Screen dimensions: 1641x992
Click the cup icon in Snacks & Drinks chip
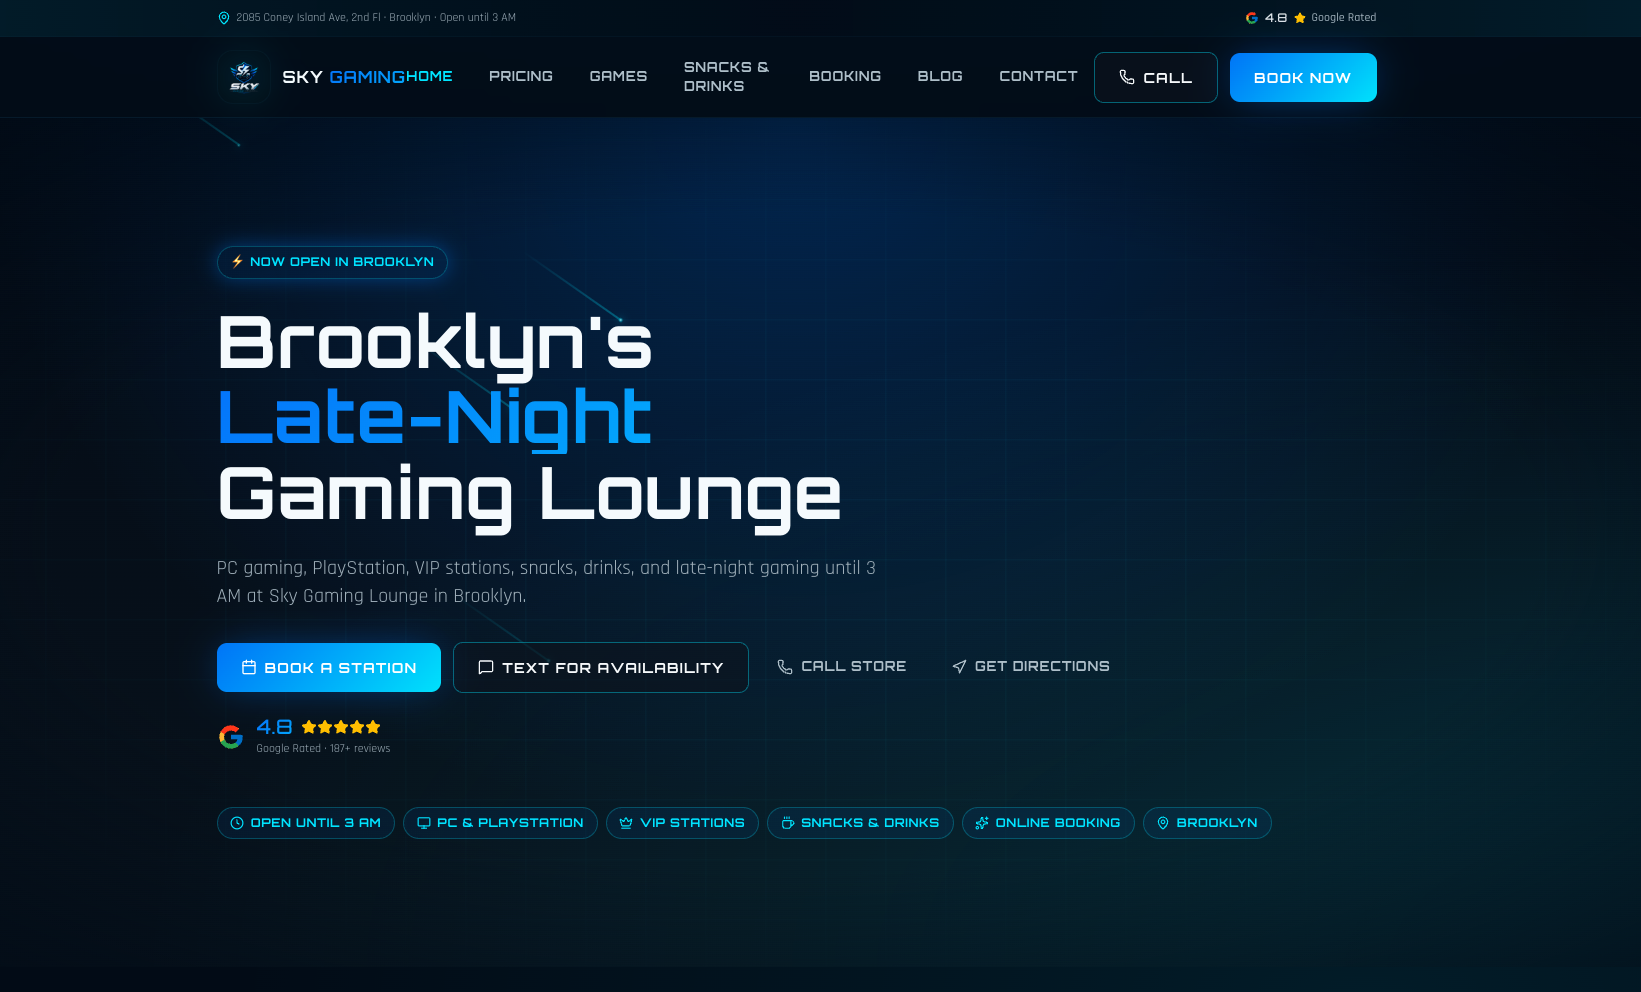(787, 823)
